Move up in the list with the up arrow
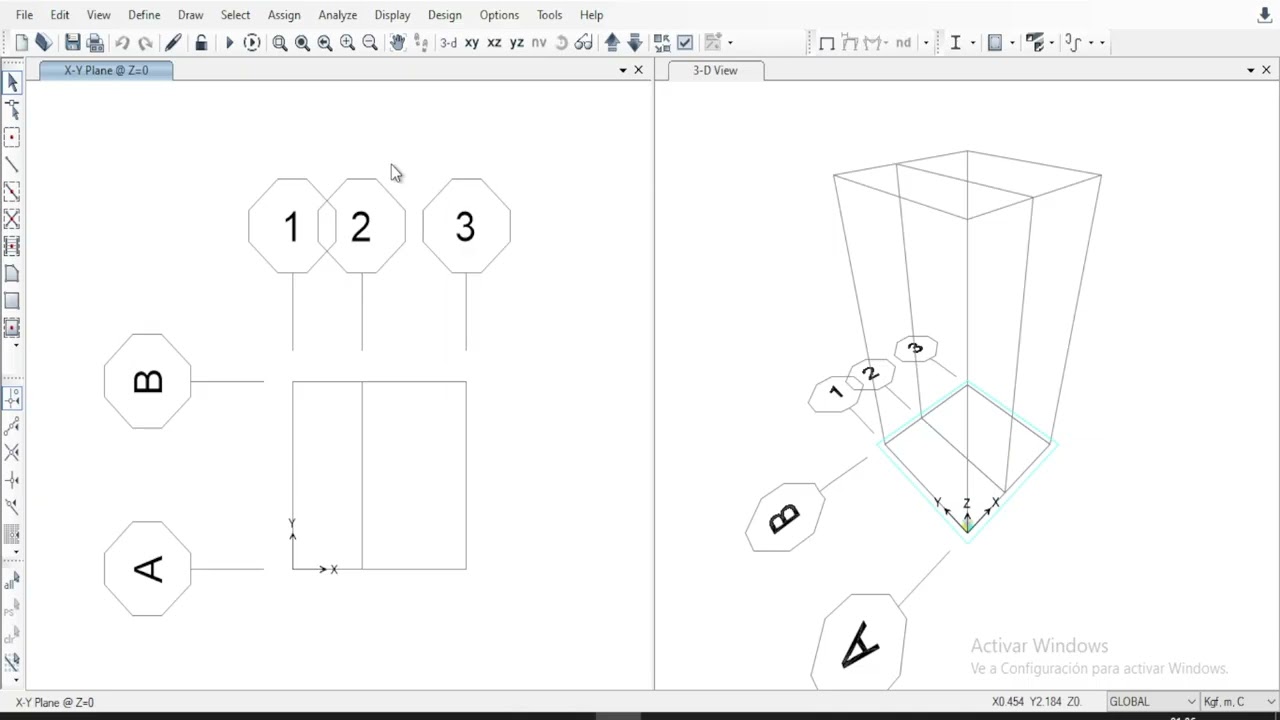The image size is (1280, 720). pyautogui.click(x=612, y=42)
